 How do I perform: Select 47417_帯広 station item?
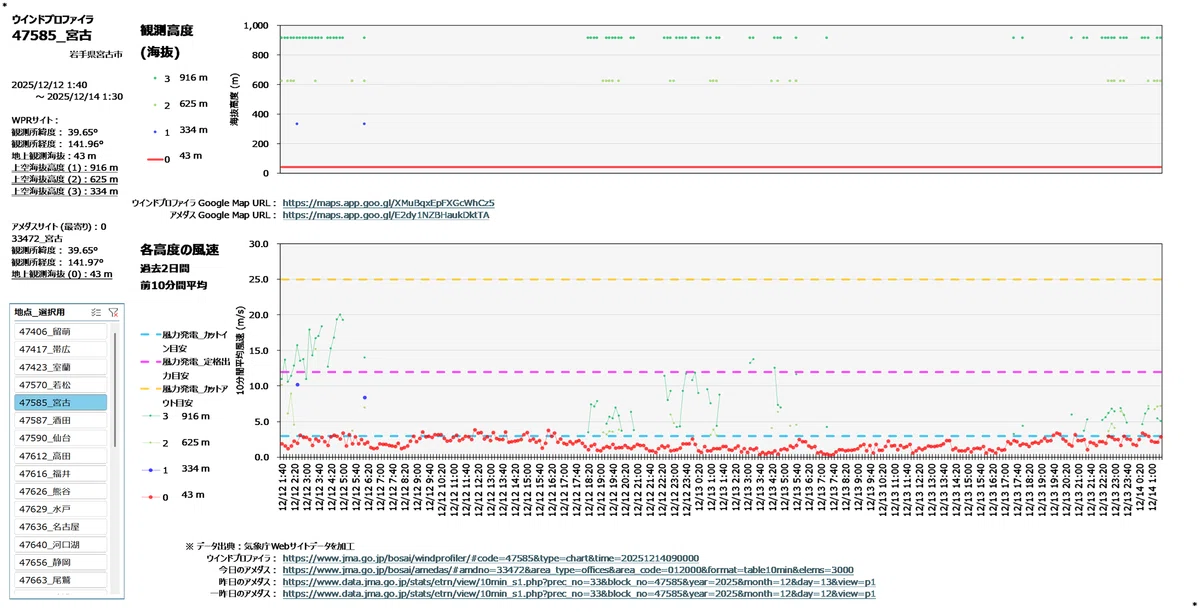click(60, 349)
